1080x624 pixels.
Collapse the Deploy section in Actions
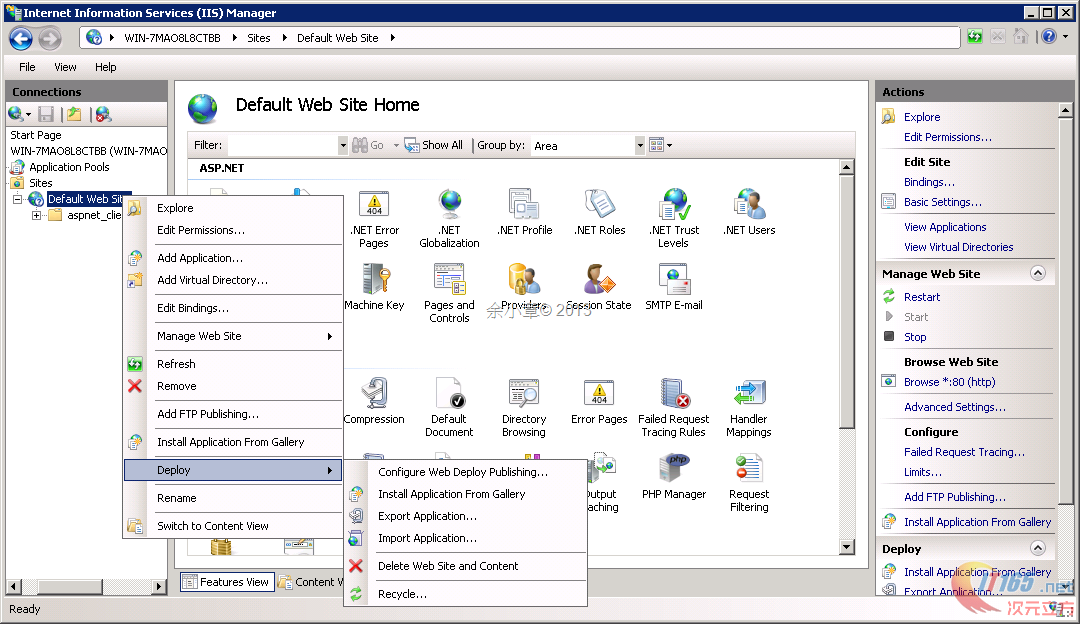tap(1037, 548)
